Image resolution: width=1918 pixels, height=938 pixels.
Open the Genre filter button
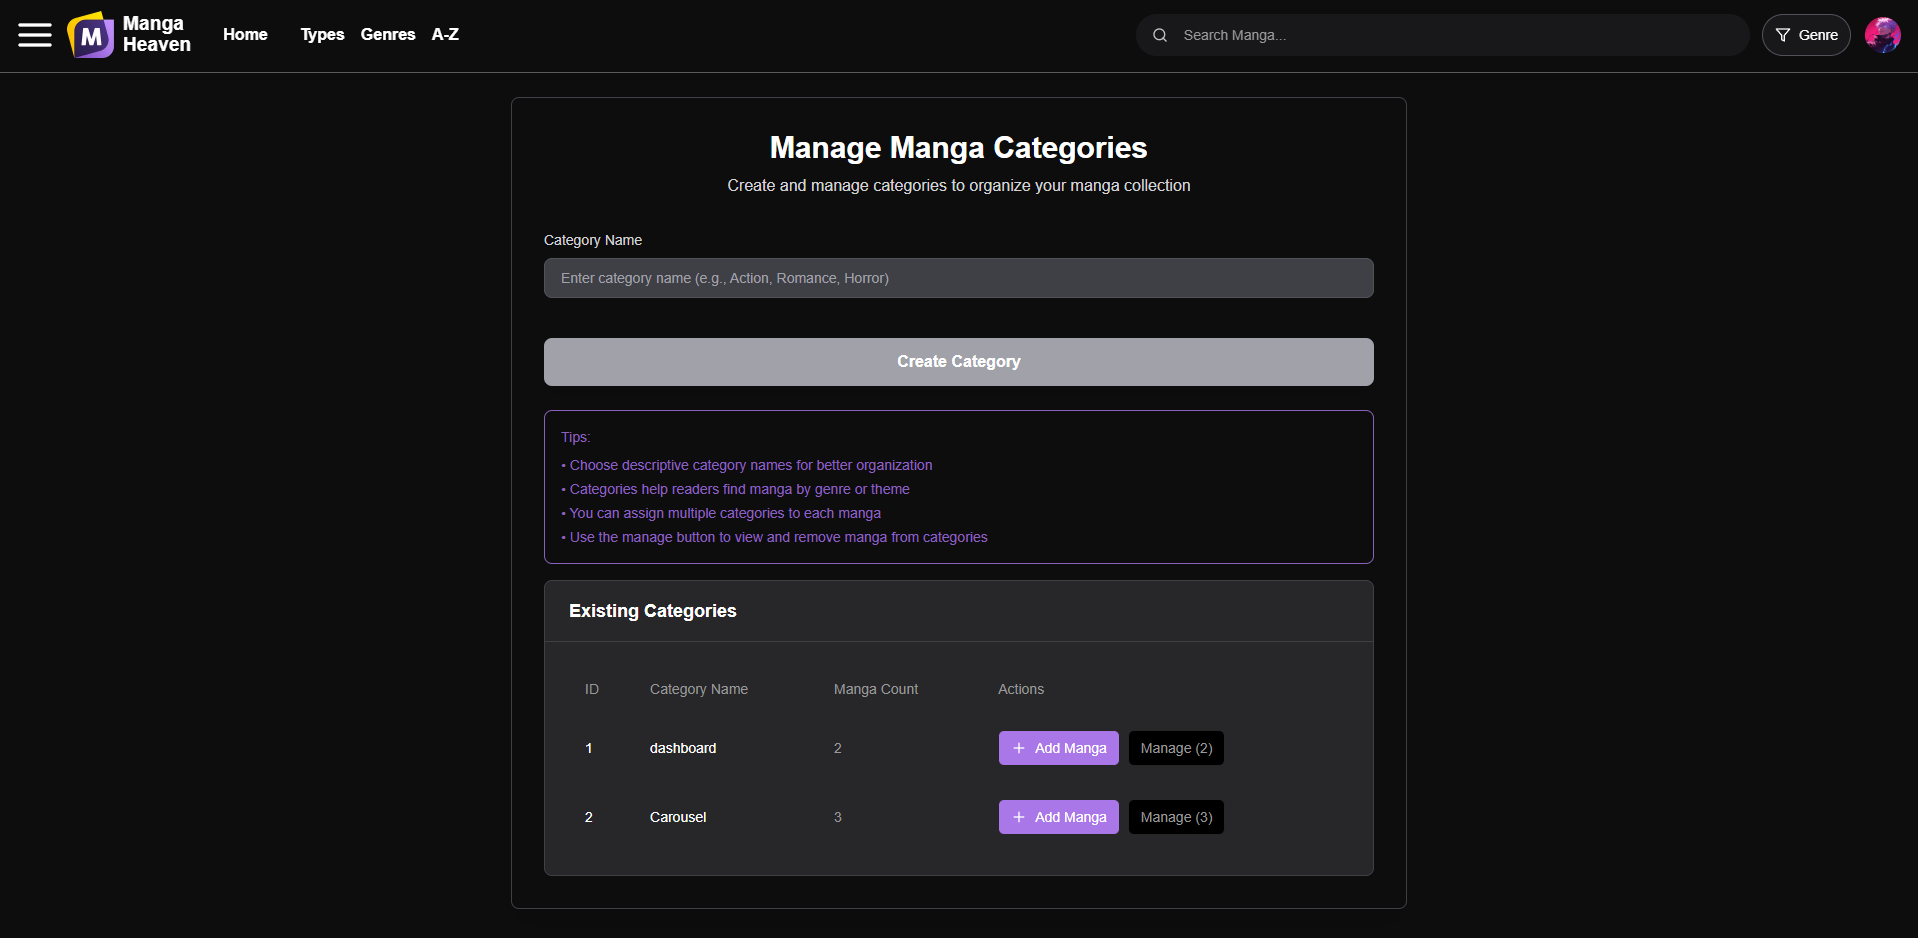1806,35
